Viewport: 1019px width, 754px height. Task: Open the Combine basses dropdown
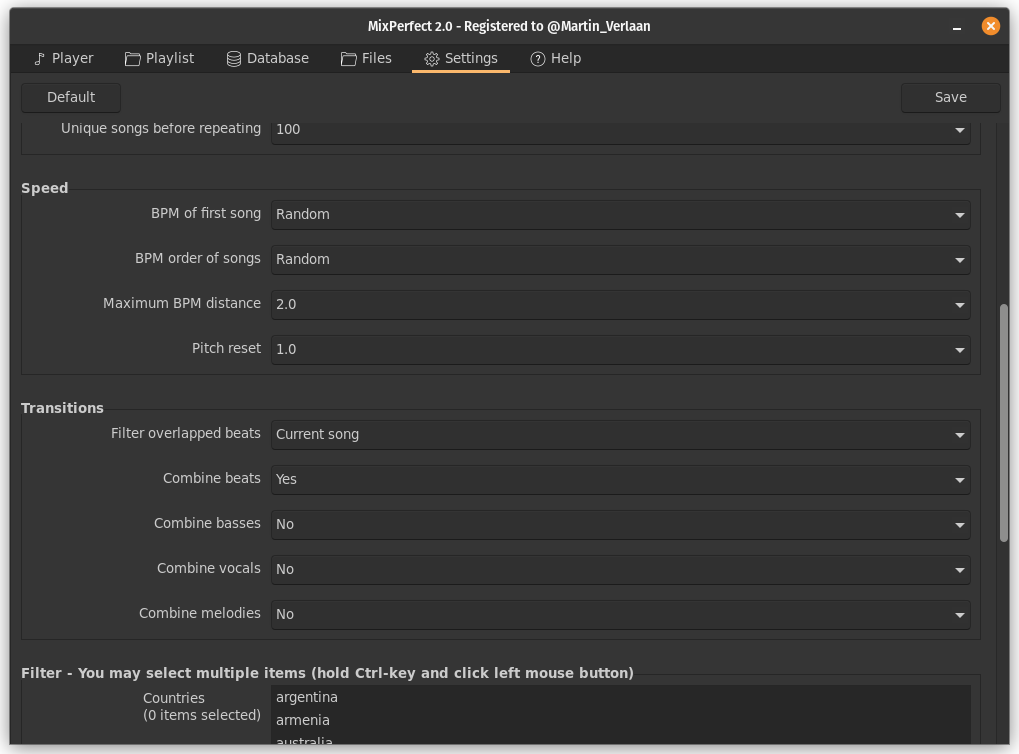(x=621, y=525)
